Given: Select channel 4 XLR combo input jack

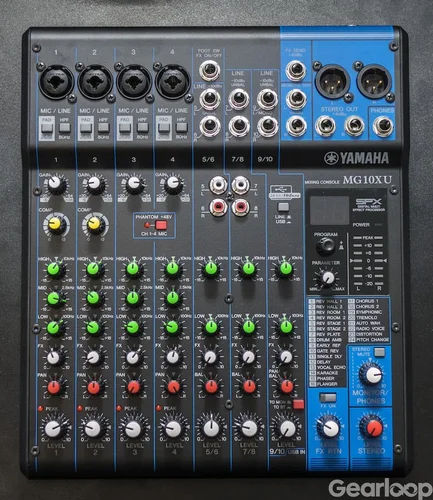Looking at the screenshot, I should 172,82.
